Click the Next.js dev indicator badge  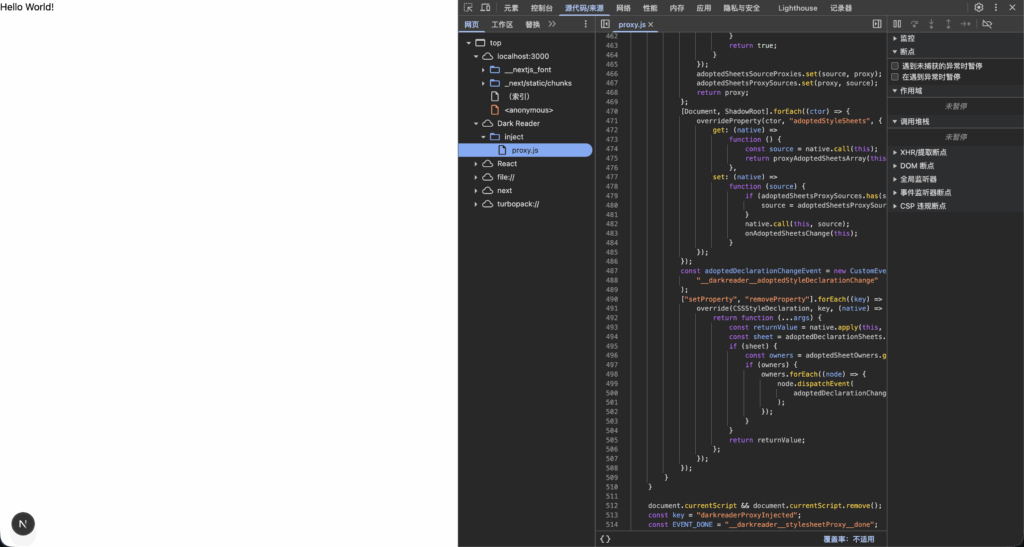[x=23, y=524]
